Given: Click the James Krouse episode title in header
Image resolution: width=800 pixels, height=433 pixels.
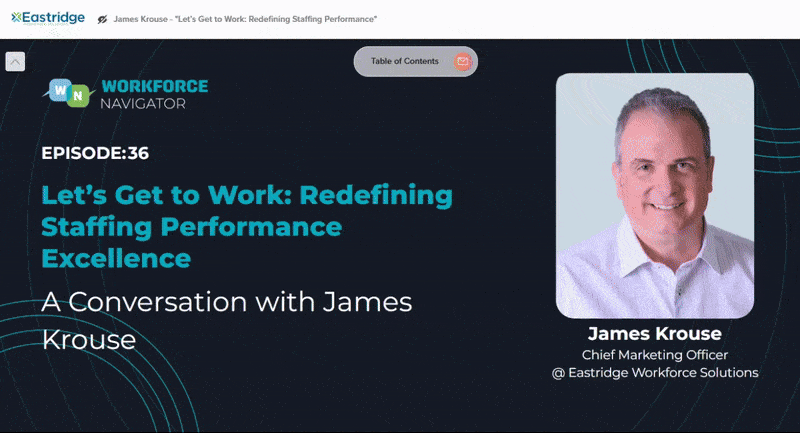Looking at the screenshot, I should pyautogui.click(x=245, y=19).
